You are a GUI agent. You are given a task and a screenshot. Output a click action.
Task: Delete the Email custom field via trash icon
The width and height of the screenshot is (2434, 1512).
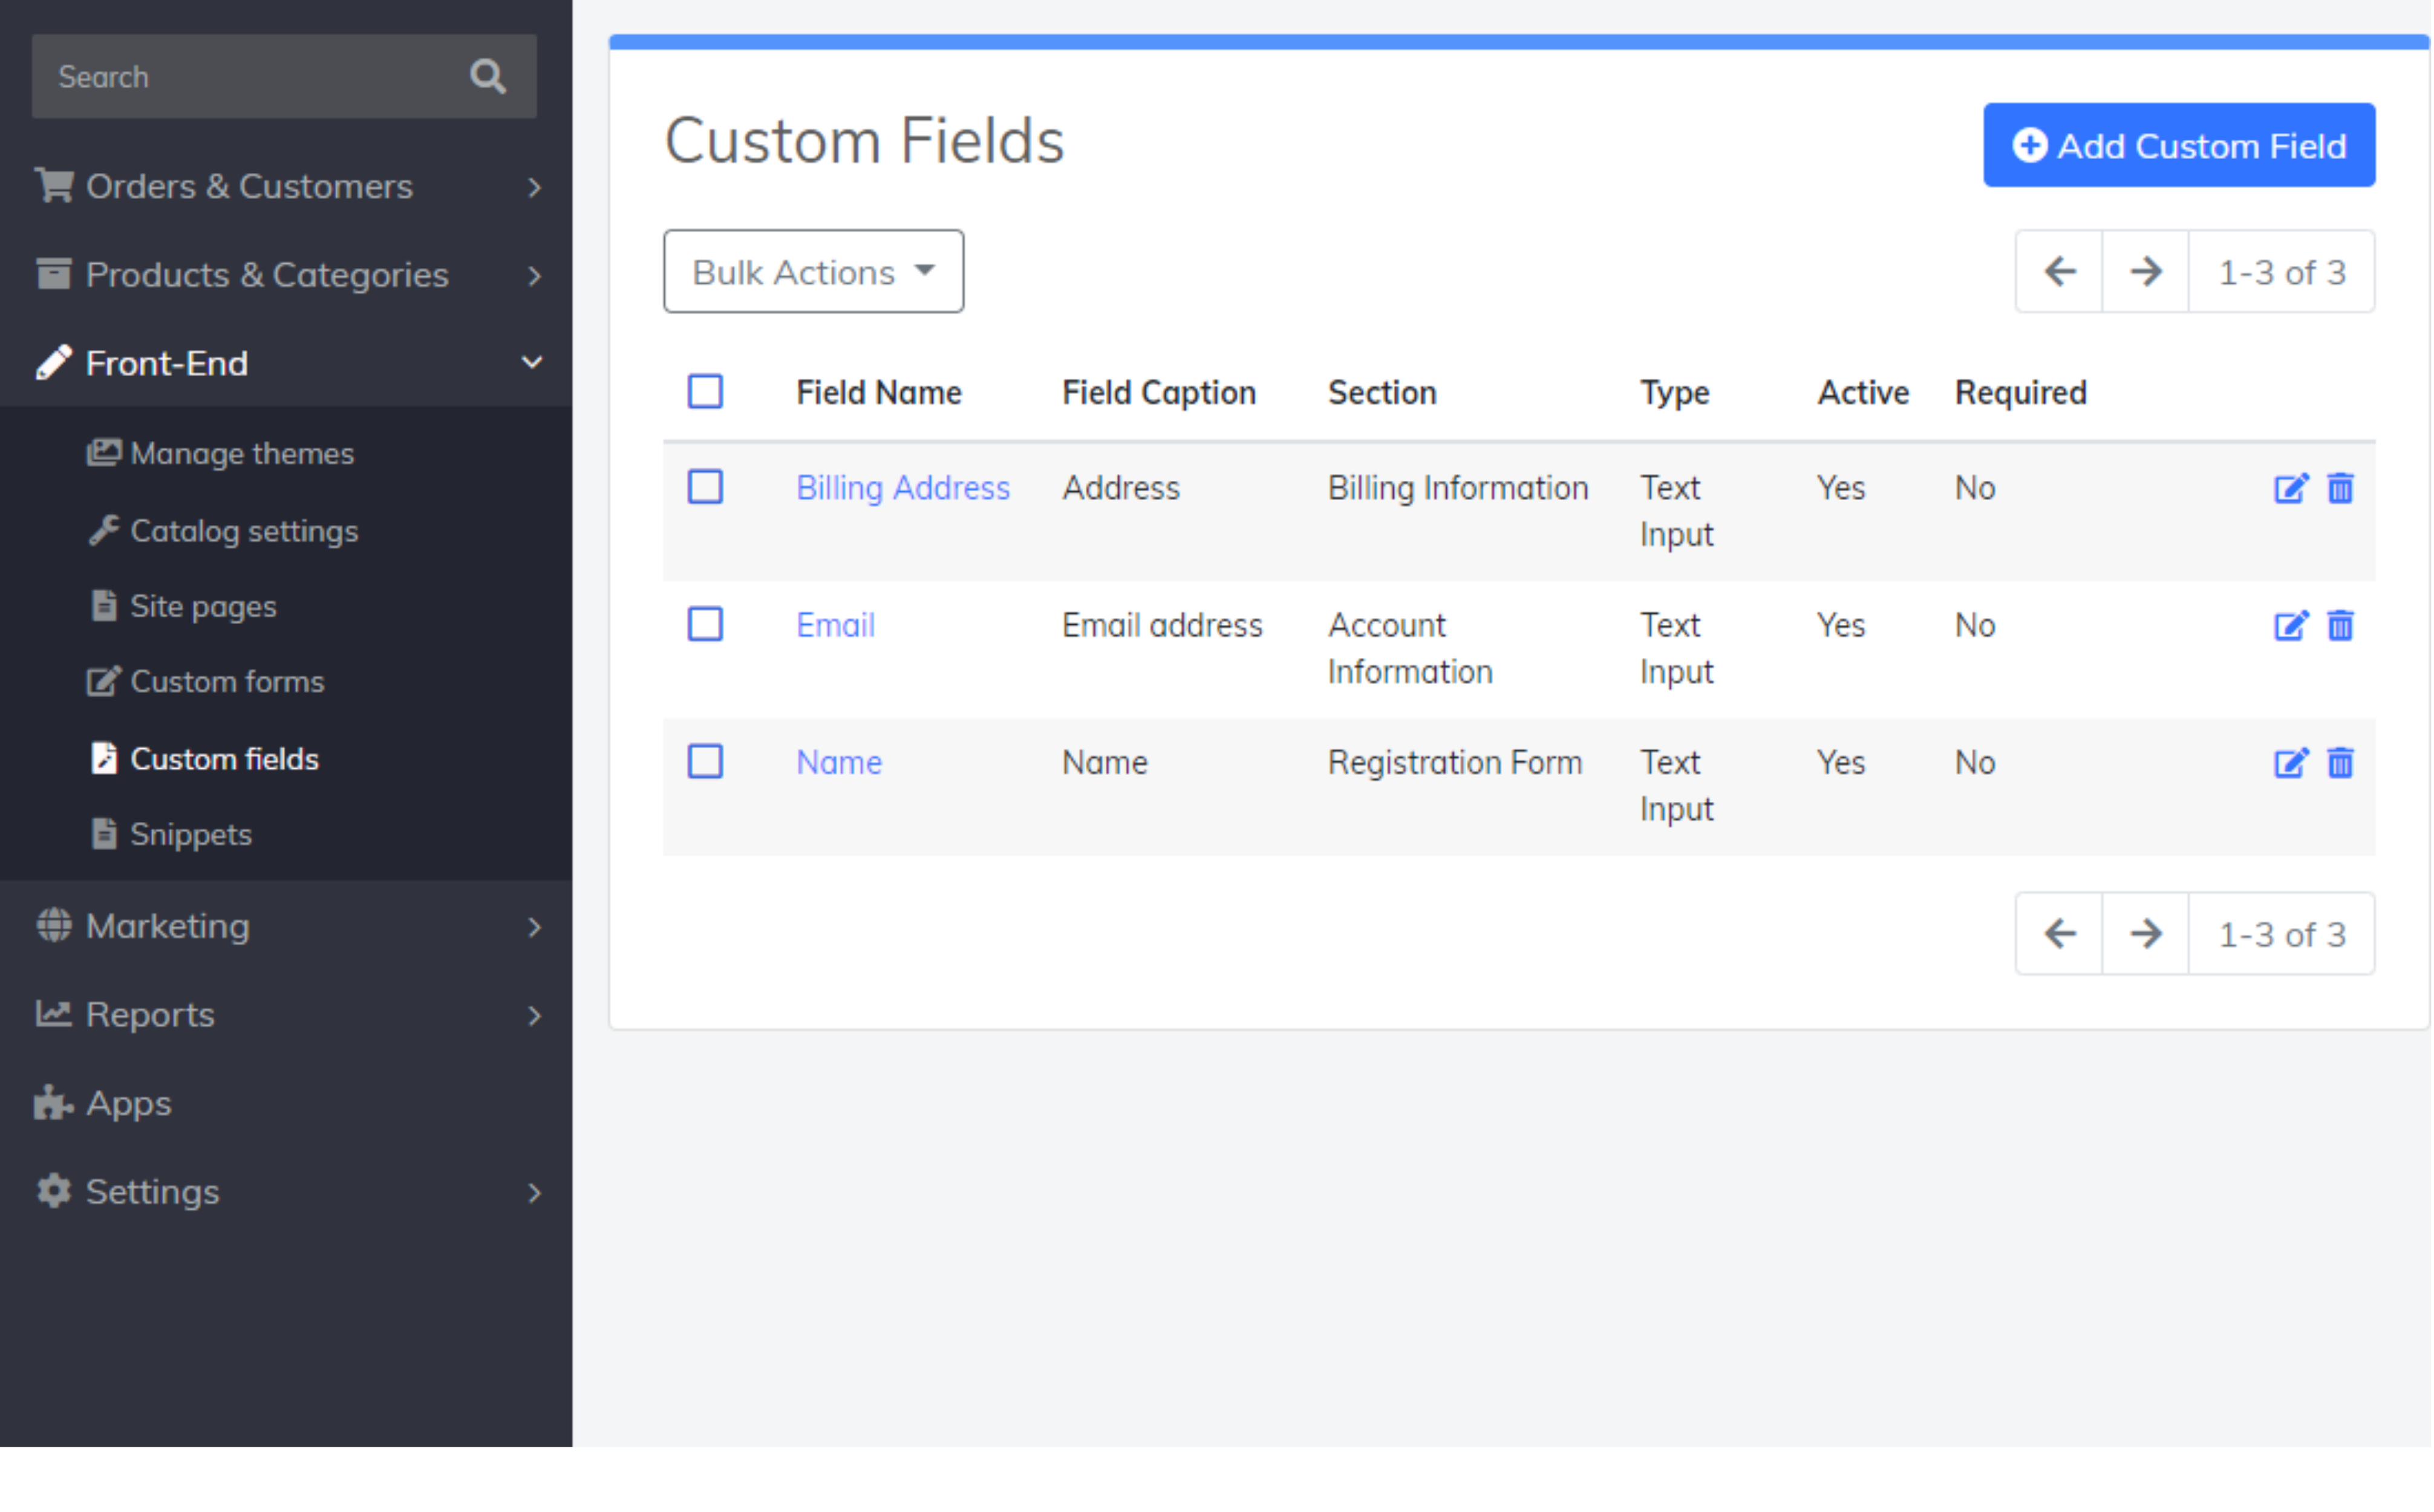(x=2340, y=626)
